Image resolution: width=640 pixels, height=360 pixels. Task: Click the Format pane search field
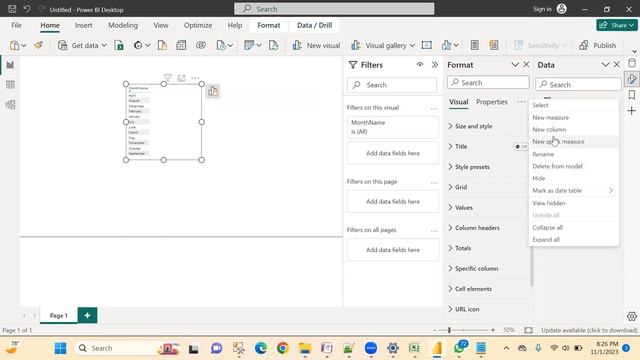tap(488, 82)
